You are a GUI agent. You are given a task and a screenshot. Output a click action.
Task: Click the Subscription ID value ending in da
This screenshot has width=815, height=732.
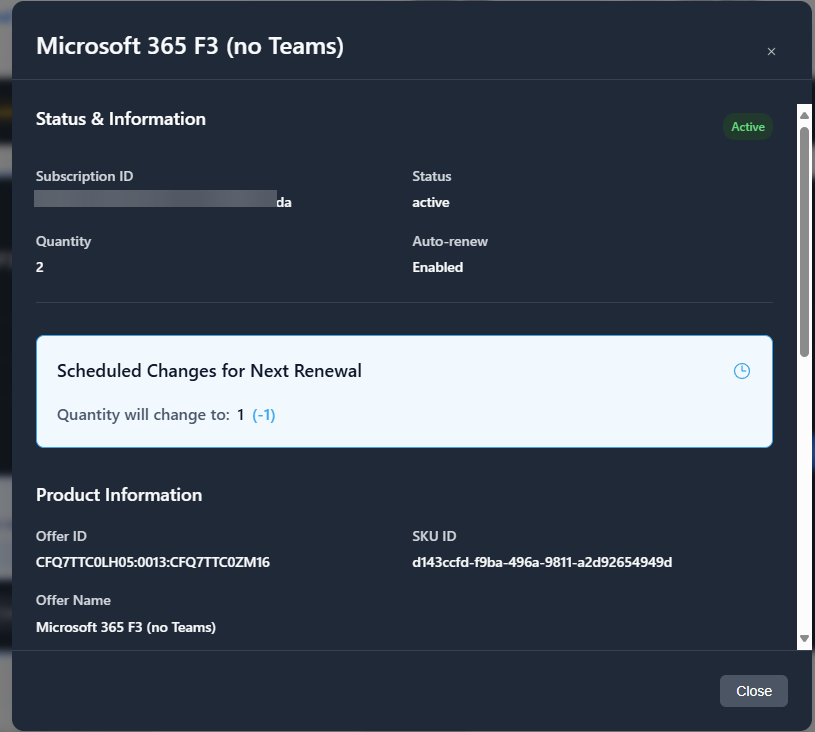[163, 199]
